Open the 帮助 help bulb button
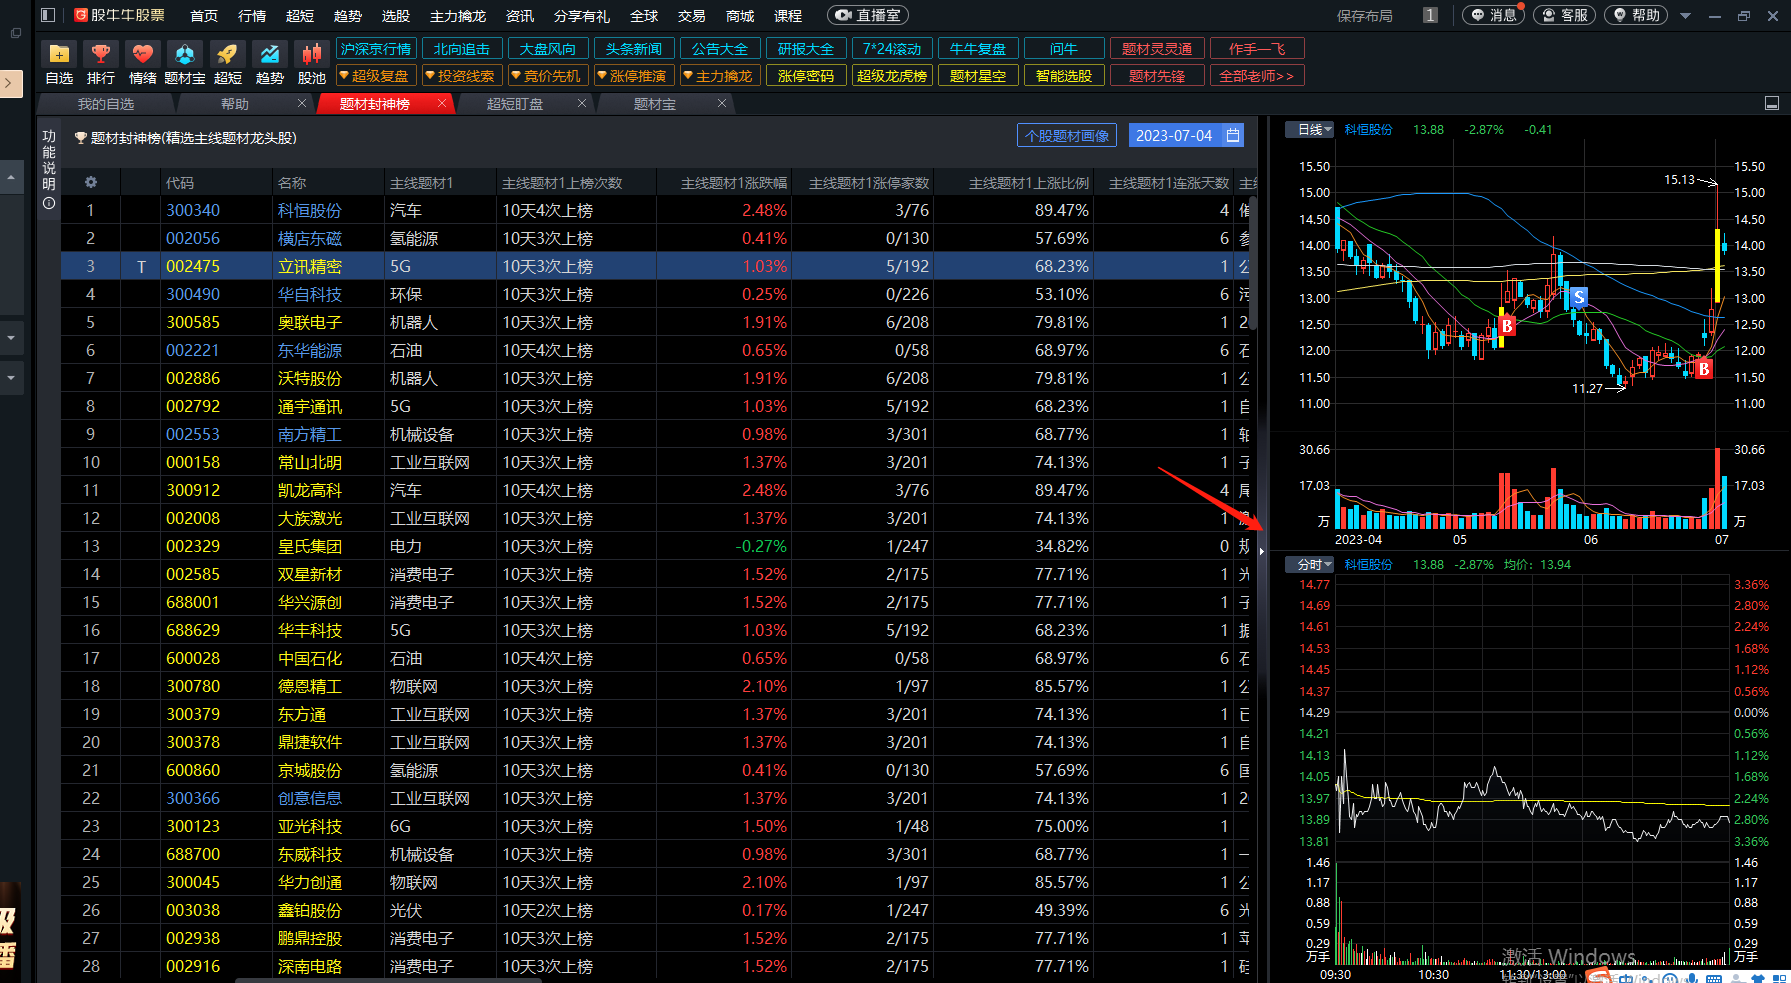Screen dimensions: 1791x983 tap(1636, 15)
